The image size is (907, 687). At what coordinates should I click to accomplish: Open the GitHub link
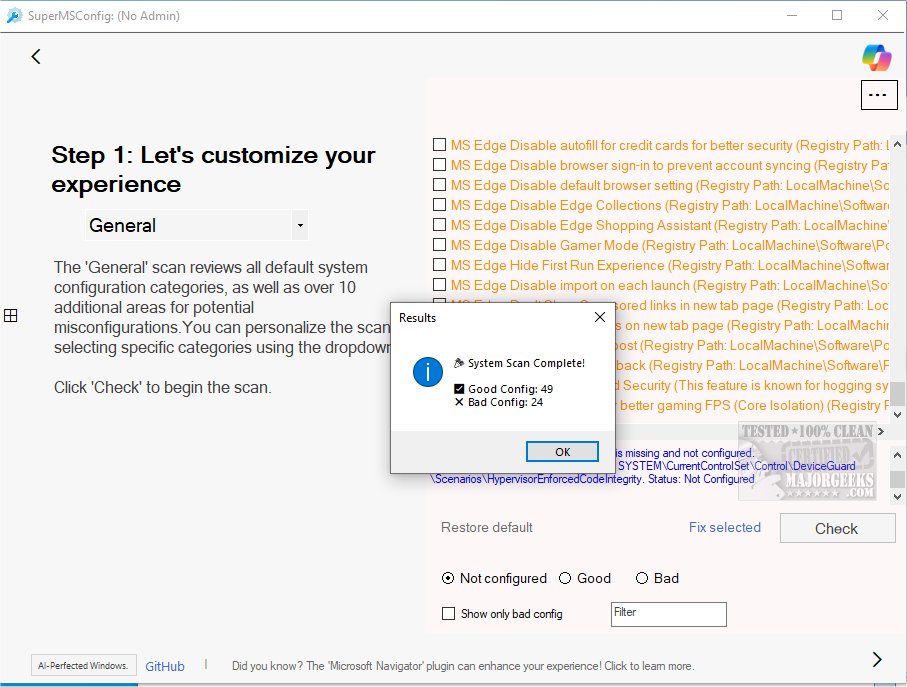coord(165,666)
